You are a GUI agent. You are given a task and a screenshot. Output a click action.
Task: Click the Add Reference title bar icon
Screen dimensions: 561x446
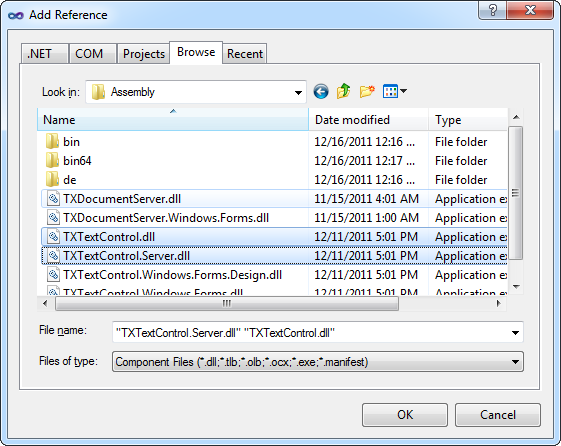click(x=16, y=15)
